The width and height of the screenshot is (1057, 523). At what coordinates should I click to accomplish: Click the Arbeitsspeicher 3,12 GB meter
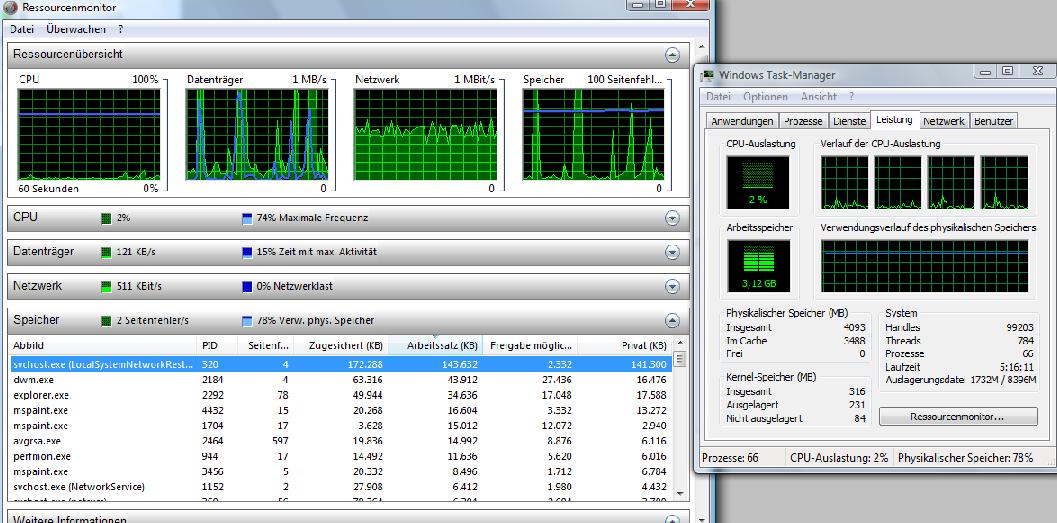(x=758, y=266)
